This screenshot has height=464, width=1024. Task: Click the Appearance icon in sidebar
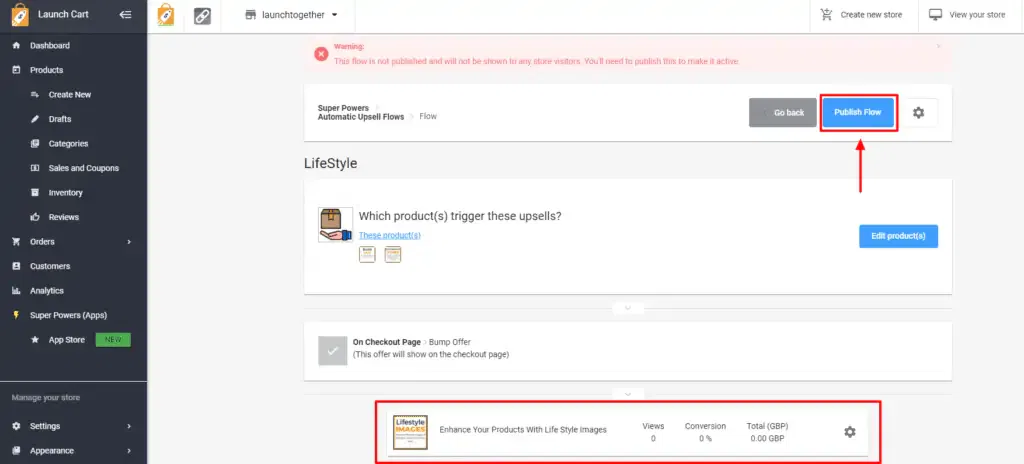click(x=16, y=451)
